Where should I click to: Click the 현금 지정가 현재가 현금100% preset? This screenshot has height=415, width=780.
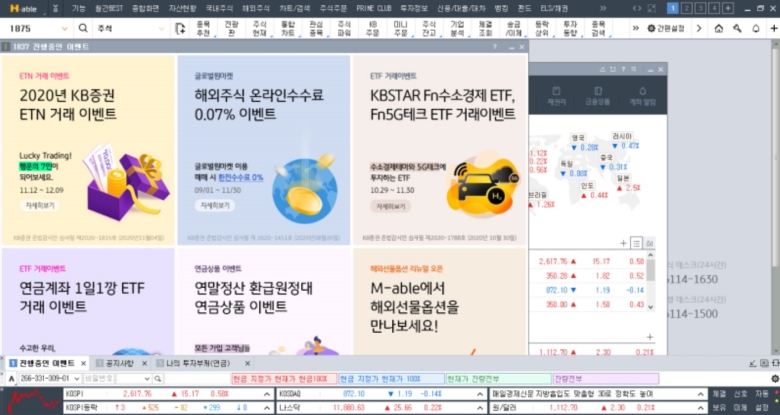[284, 379]
